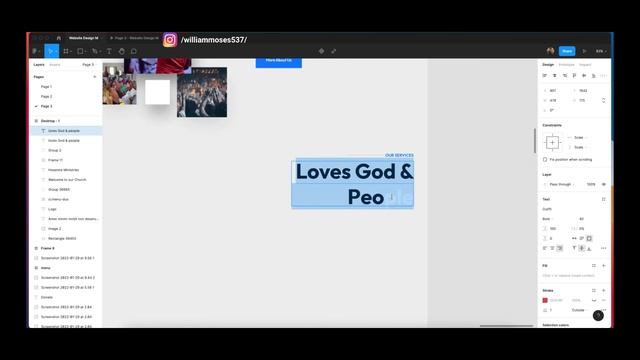
Task: Click the Align bottom icon
Action: (x=594, y=76)
